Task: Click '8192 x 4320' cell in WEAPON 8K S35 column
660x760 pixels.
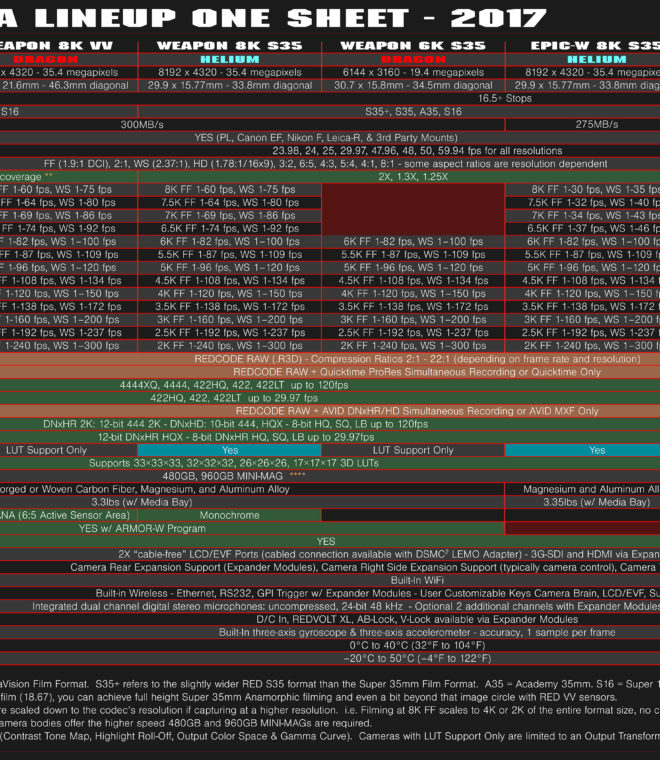Action: (230, 72)
